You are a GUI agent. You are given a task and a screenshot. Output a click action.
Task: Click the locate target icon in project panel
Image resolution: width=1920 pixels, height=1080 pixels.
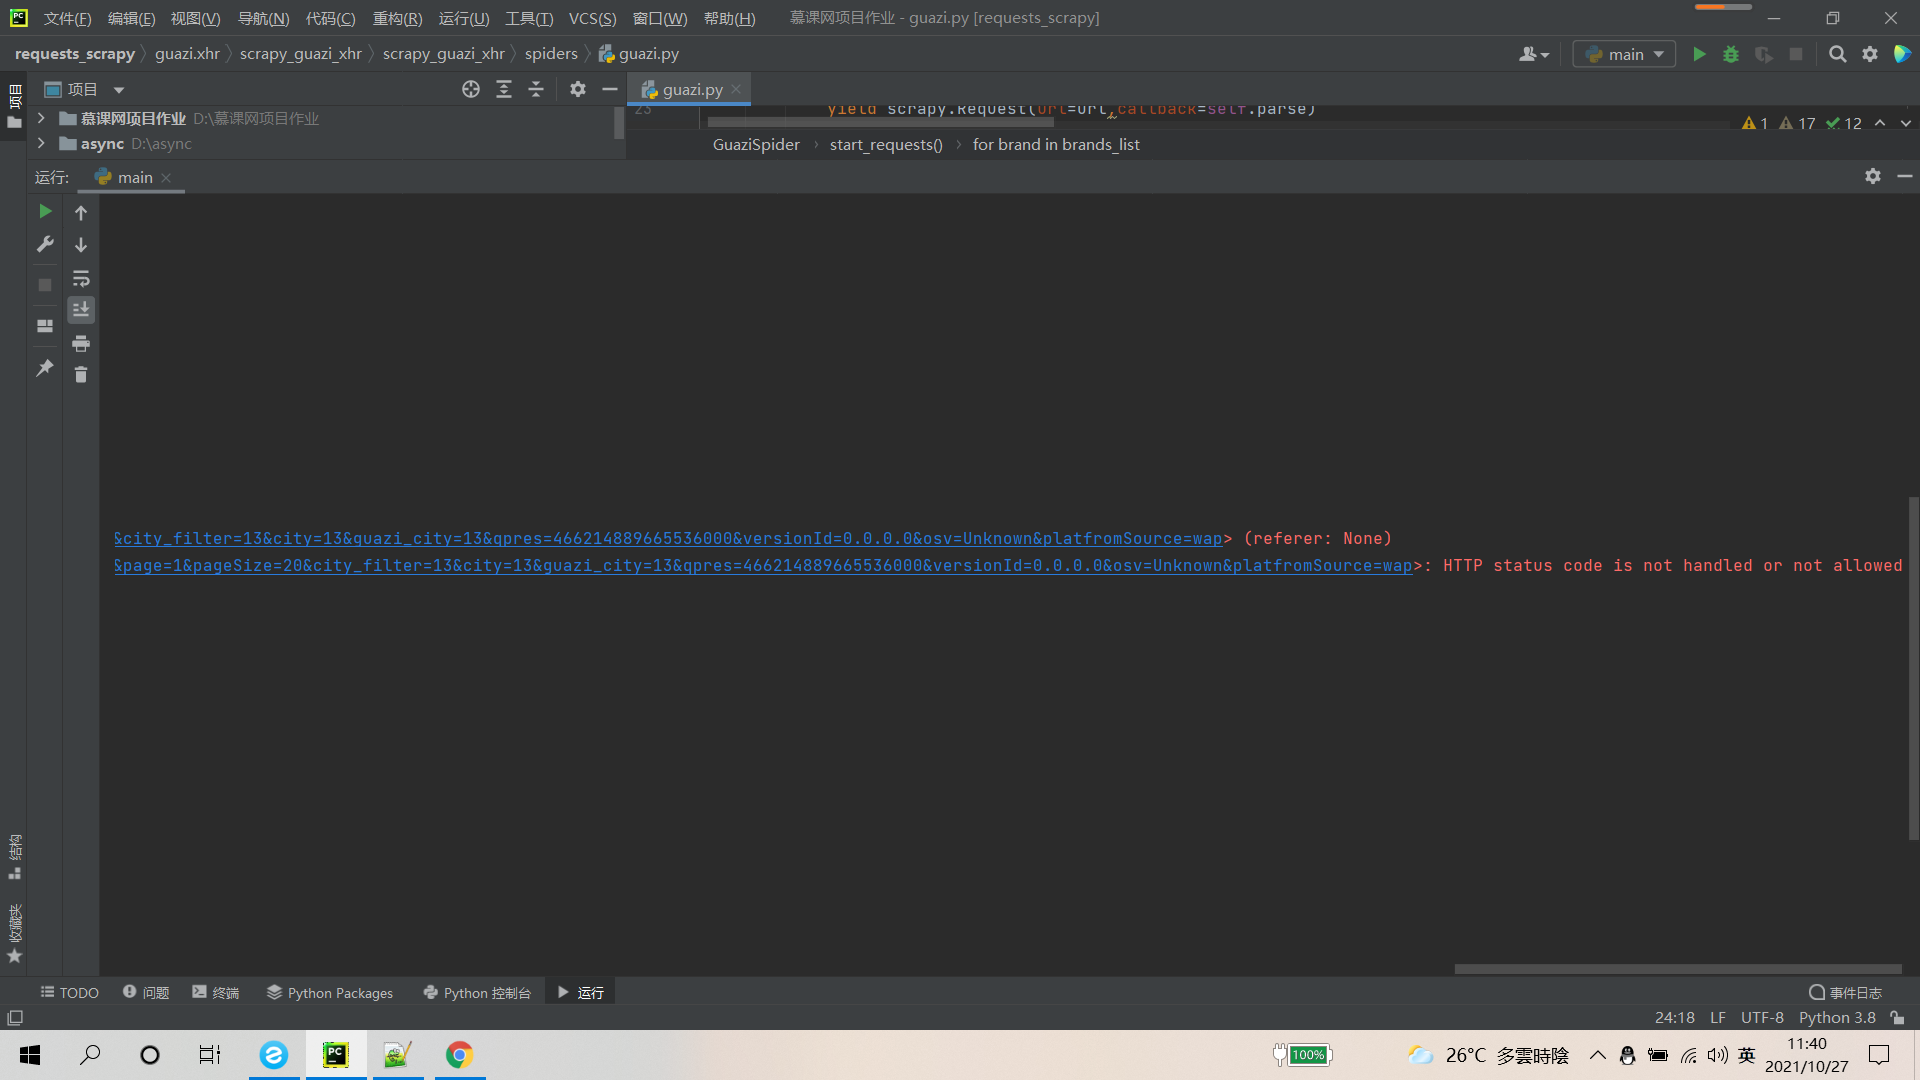point(471,90)
